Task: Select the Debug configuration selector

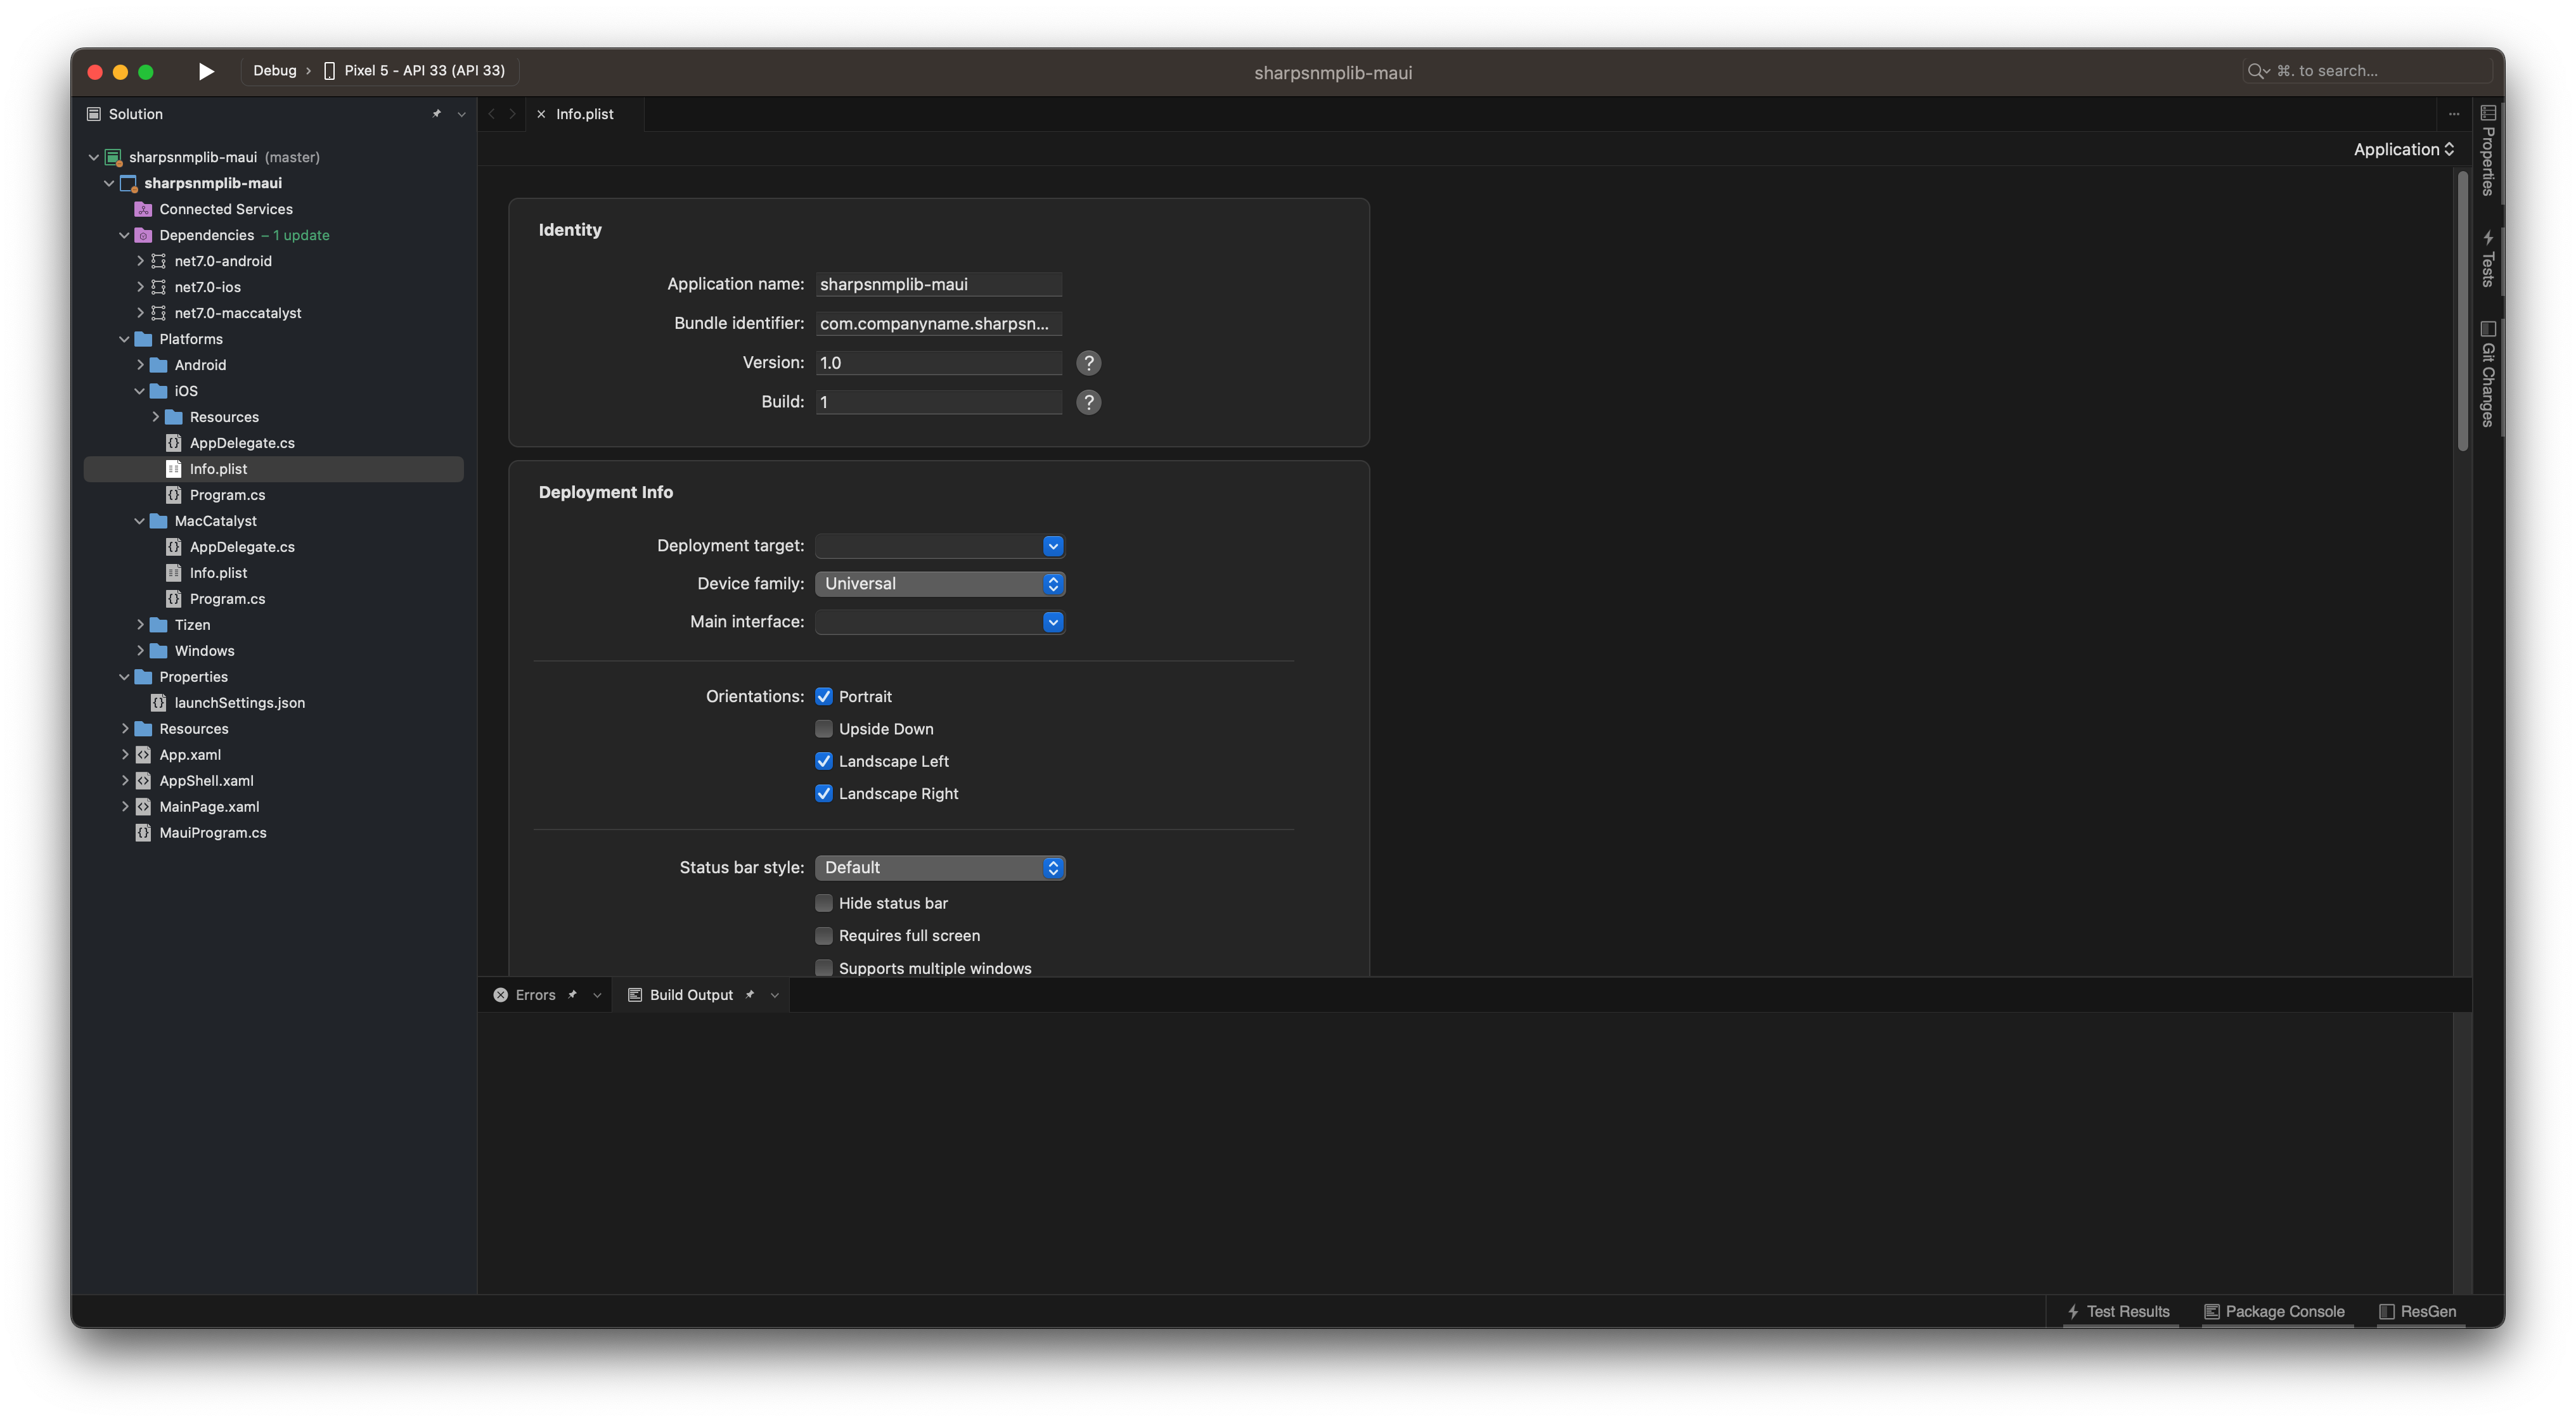Action: click(x=275, y=71)
